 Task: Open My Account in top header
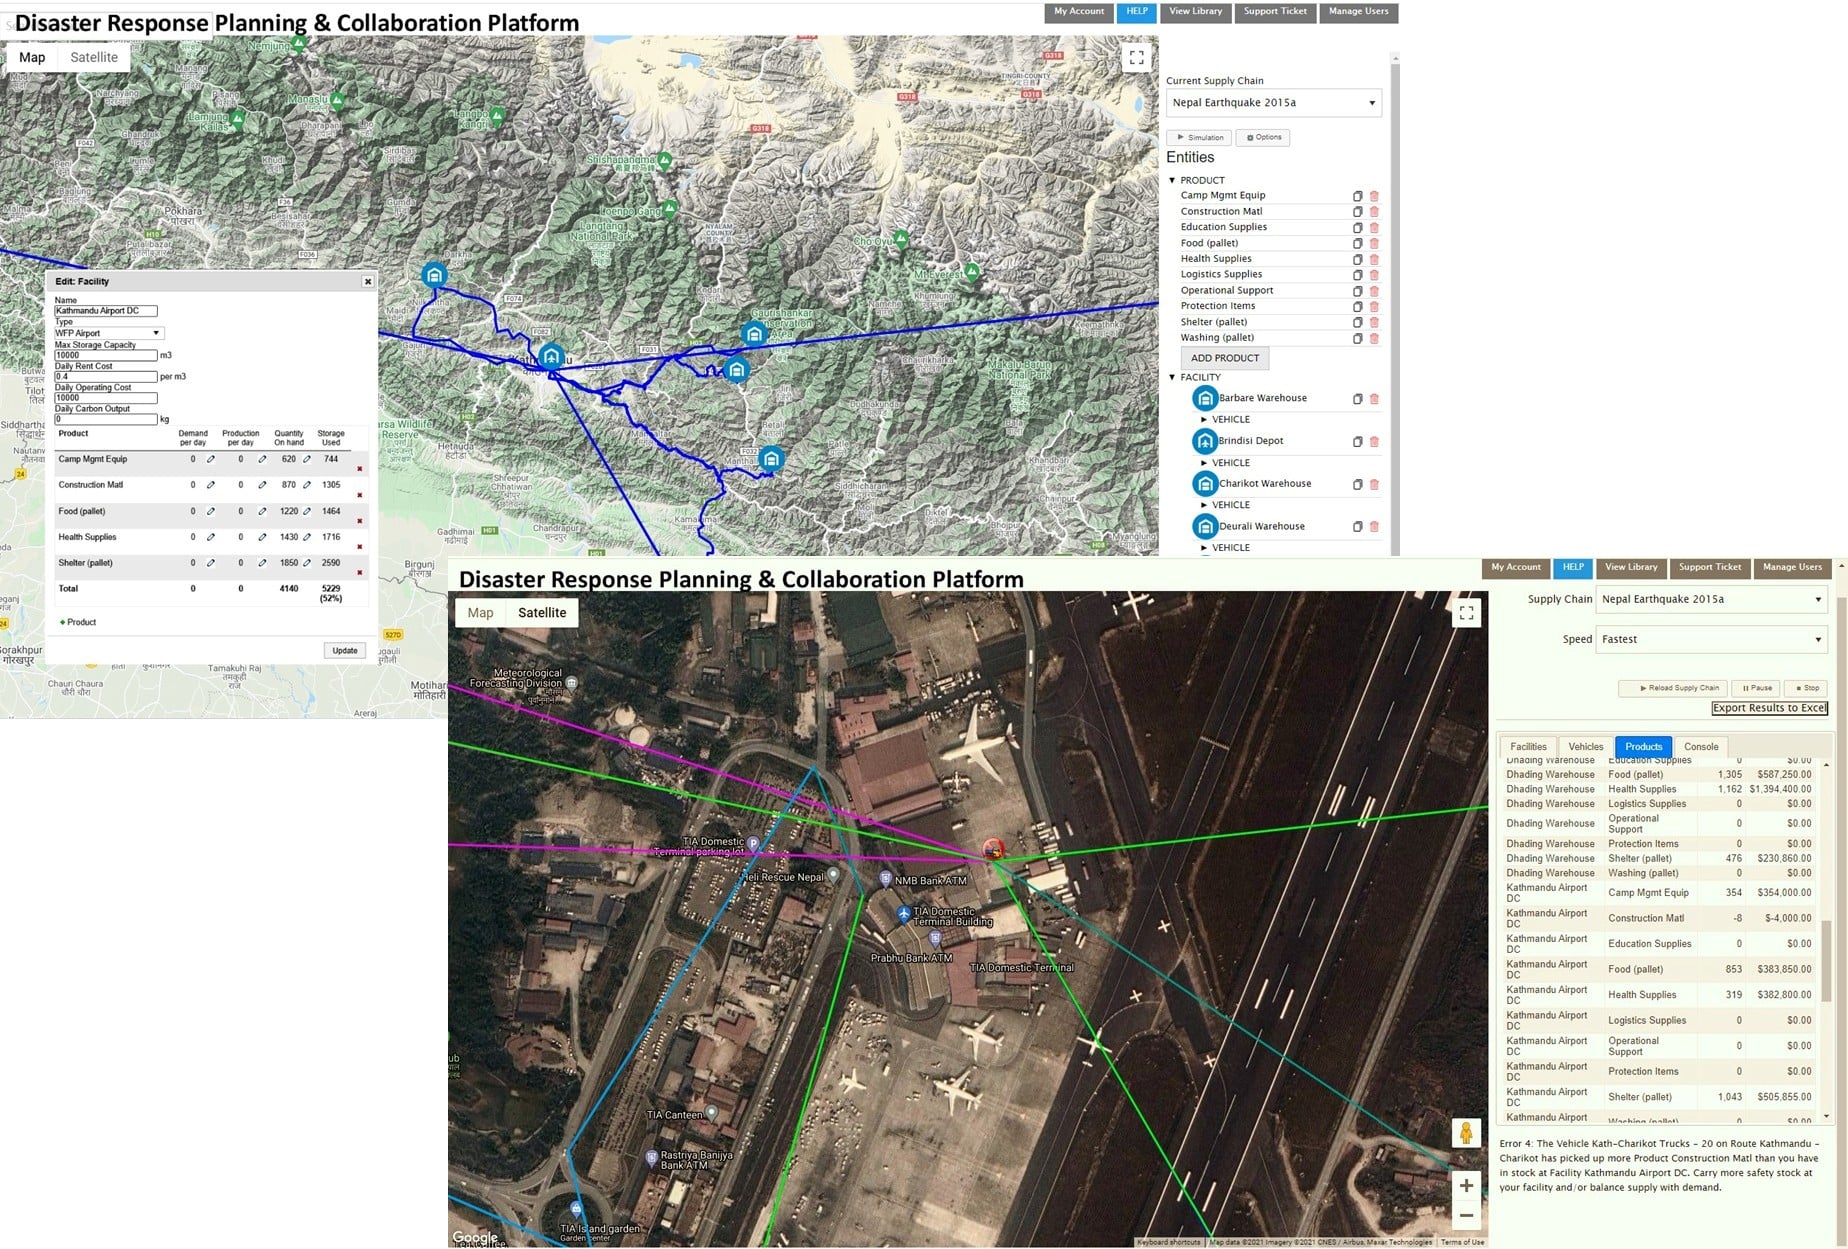tap(1079, 12)
